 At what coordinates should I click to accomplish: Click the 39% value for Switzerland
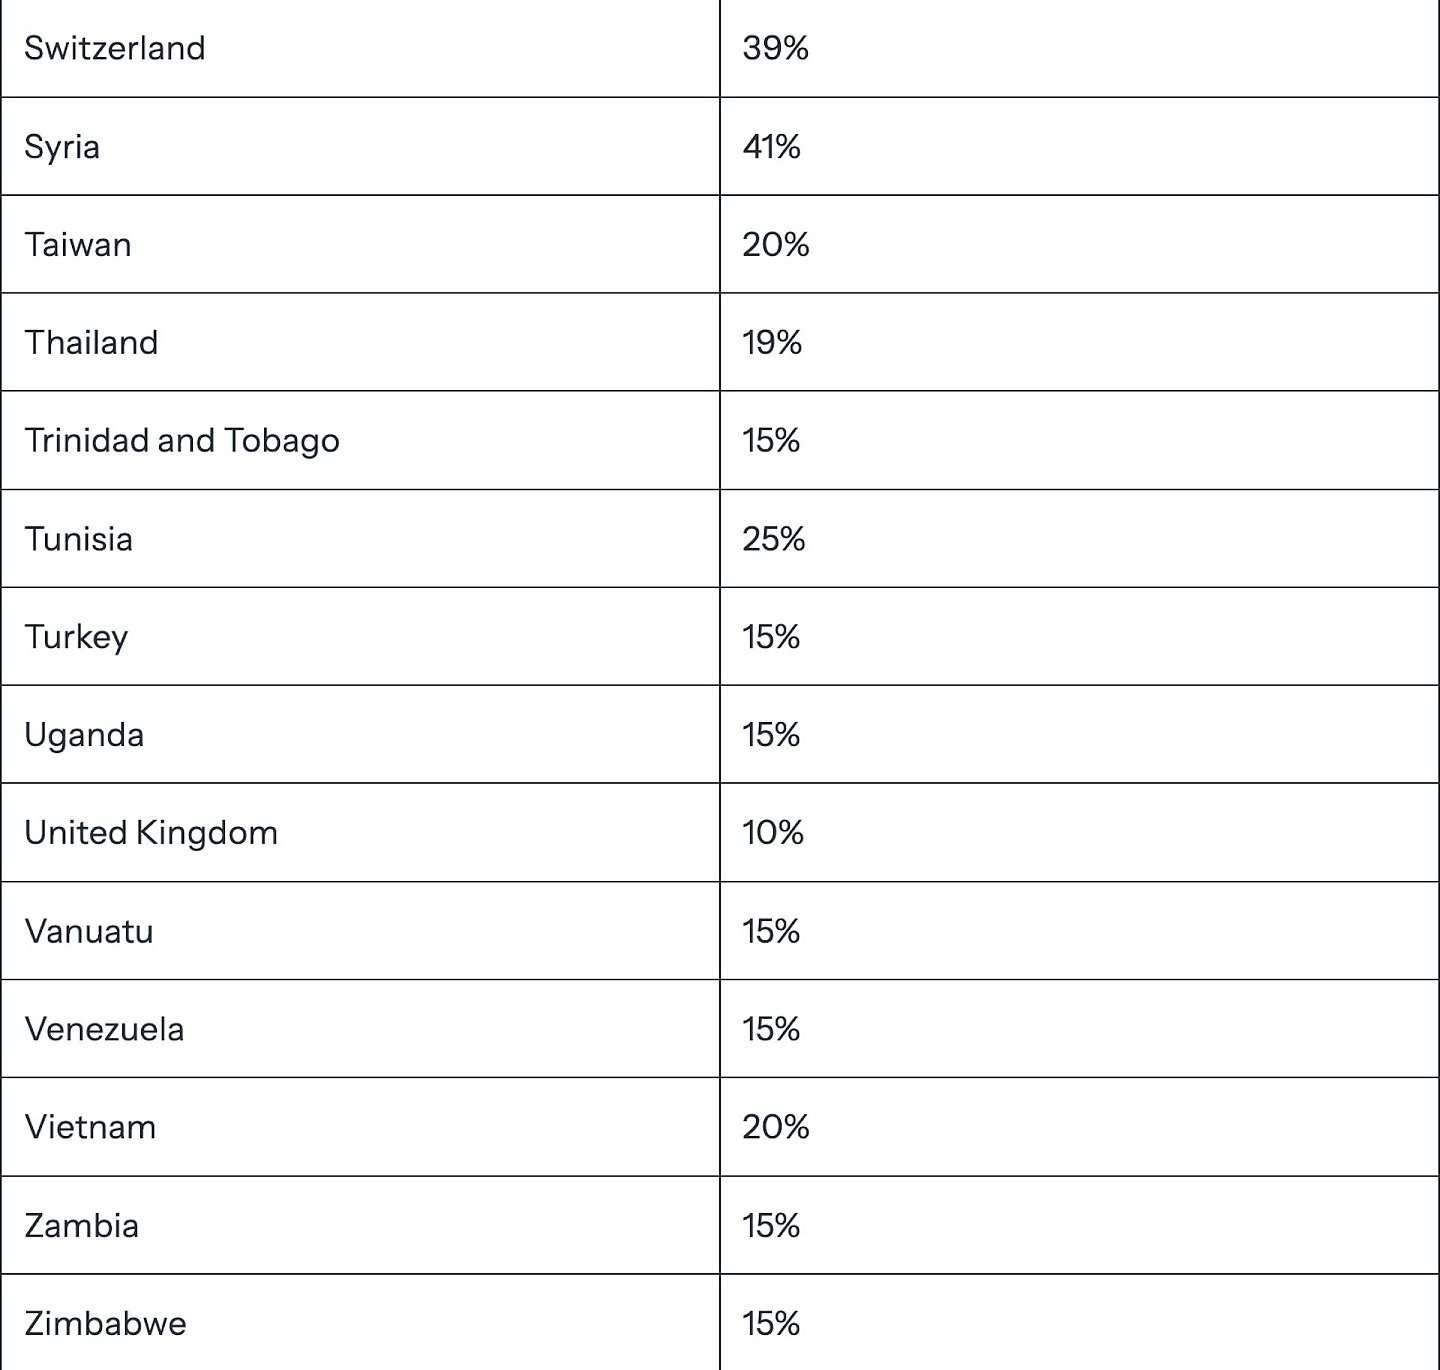click(x=775, y=48)
